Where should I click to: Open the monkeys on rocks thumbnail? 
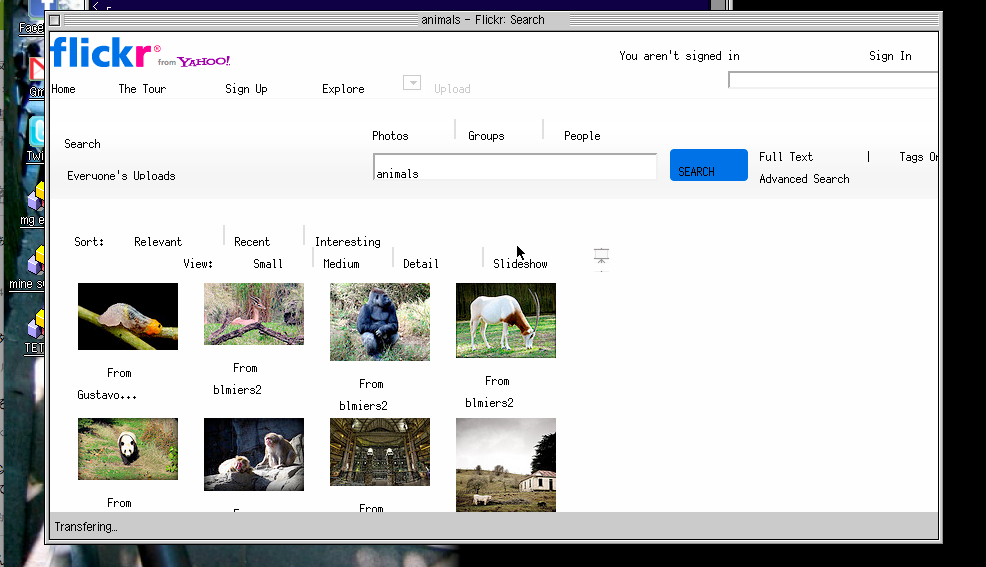click(253, 454)
